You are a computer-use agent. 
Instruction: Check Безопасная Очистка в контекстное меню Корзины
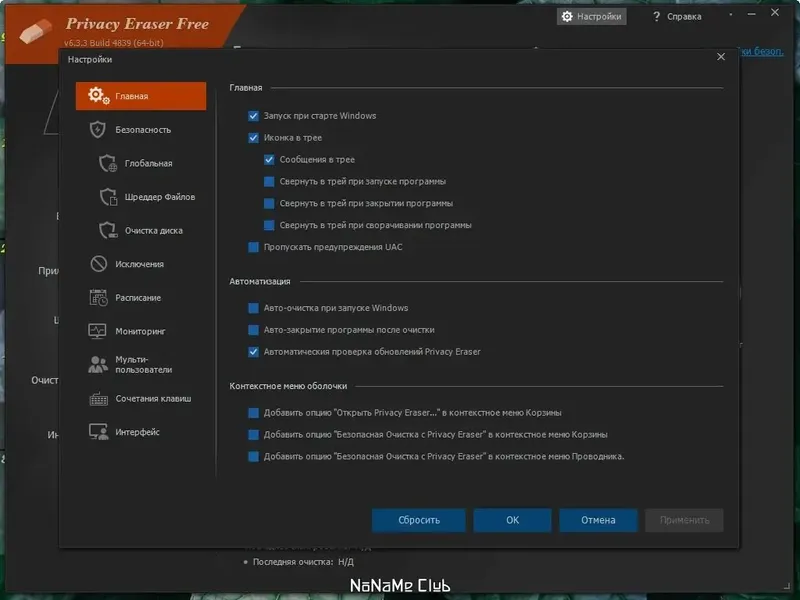click(253, 435)
